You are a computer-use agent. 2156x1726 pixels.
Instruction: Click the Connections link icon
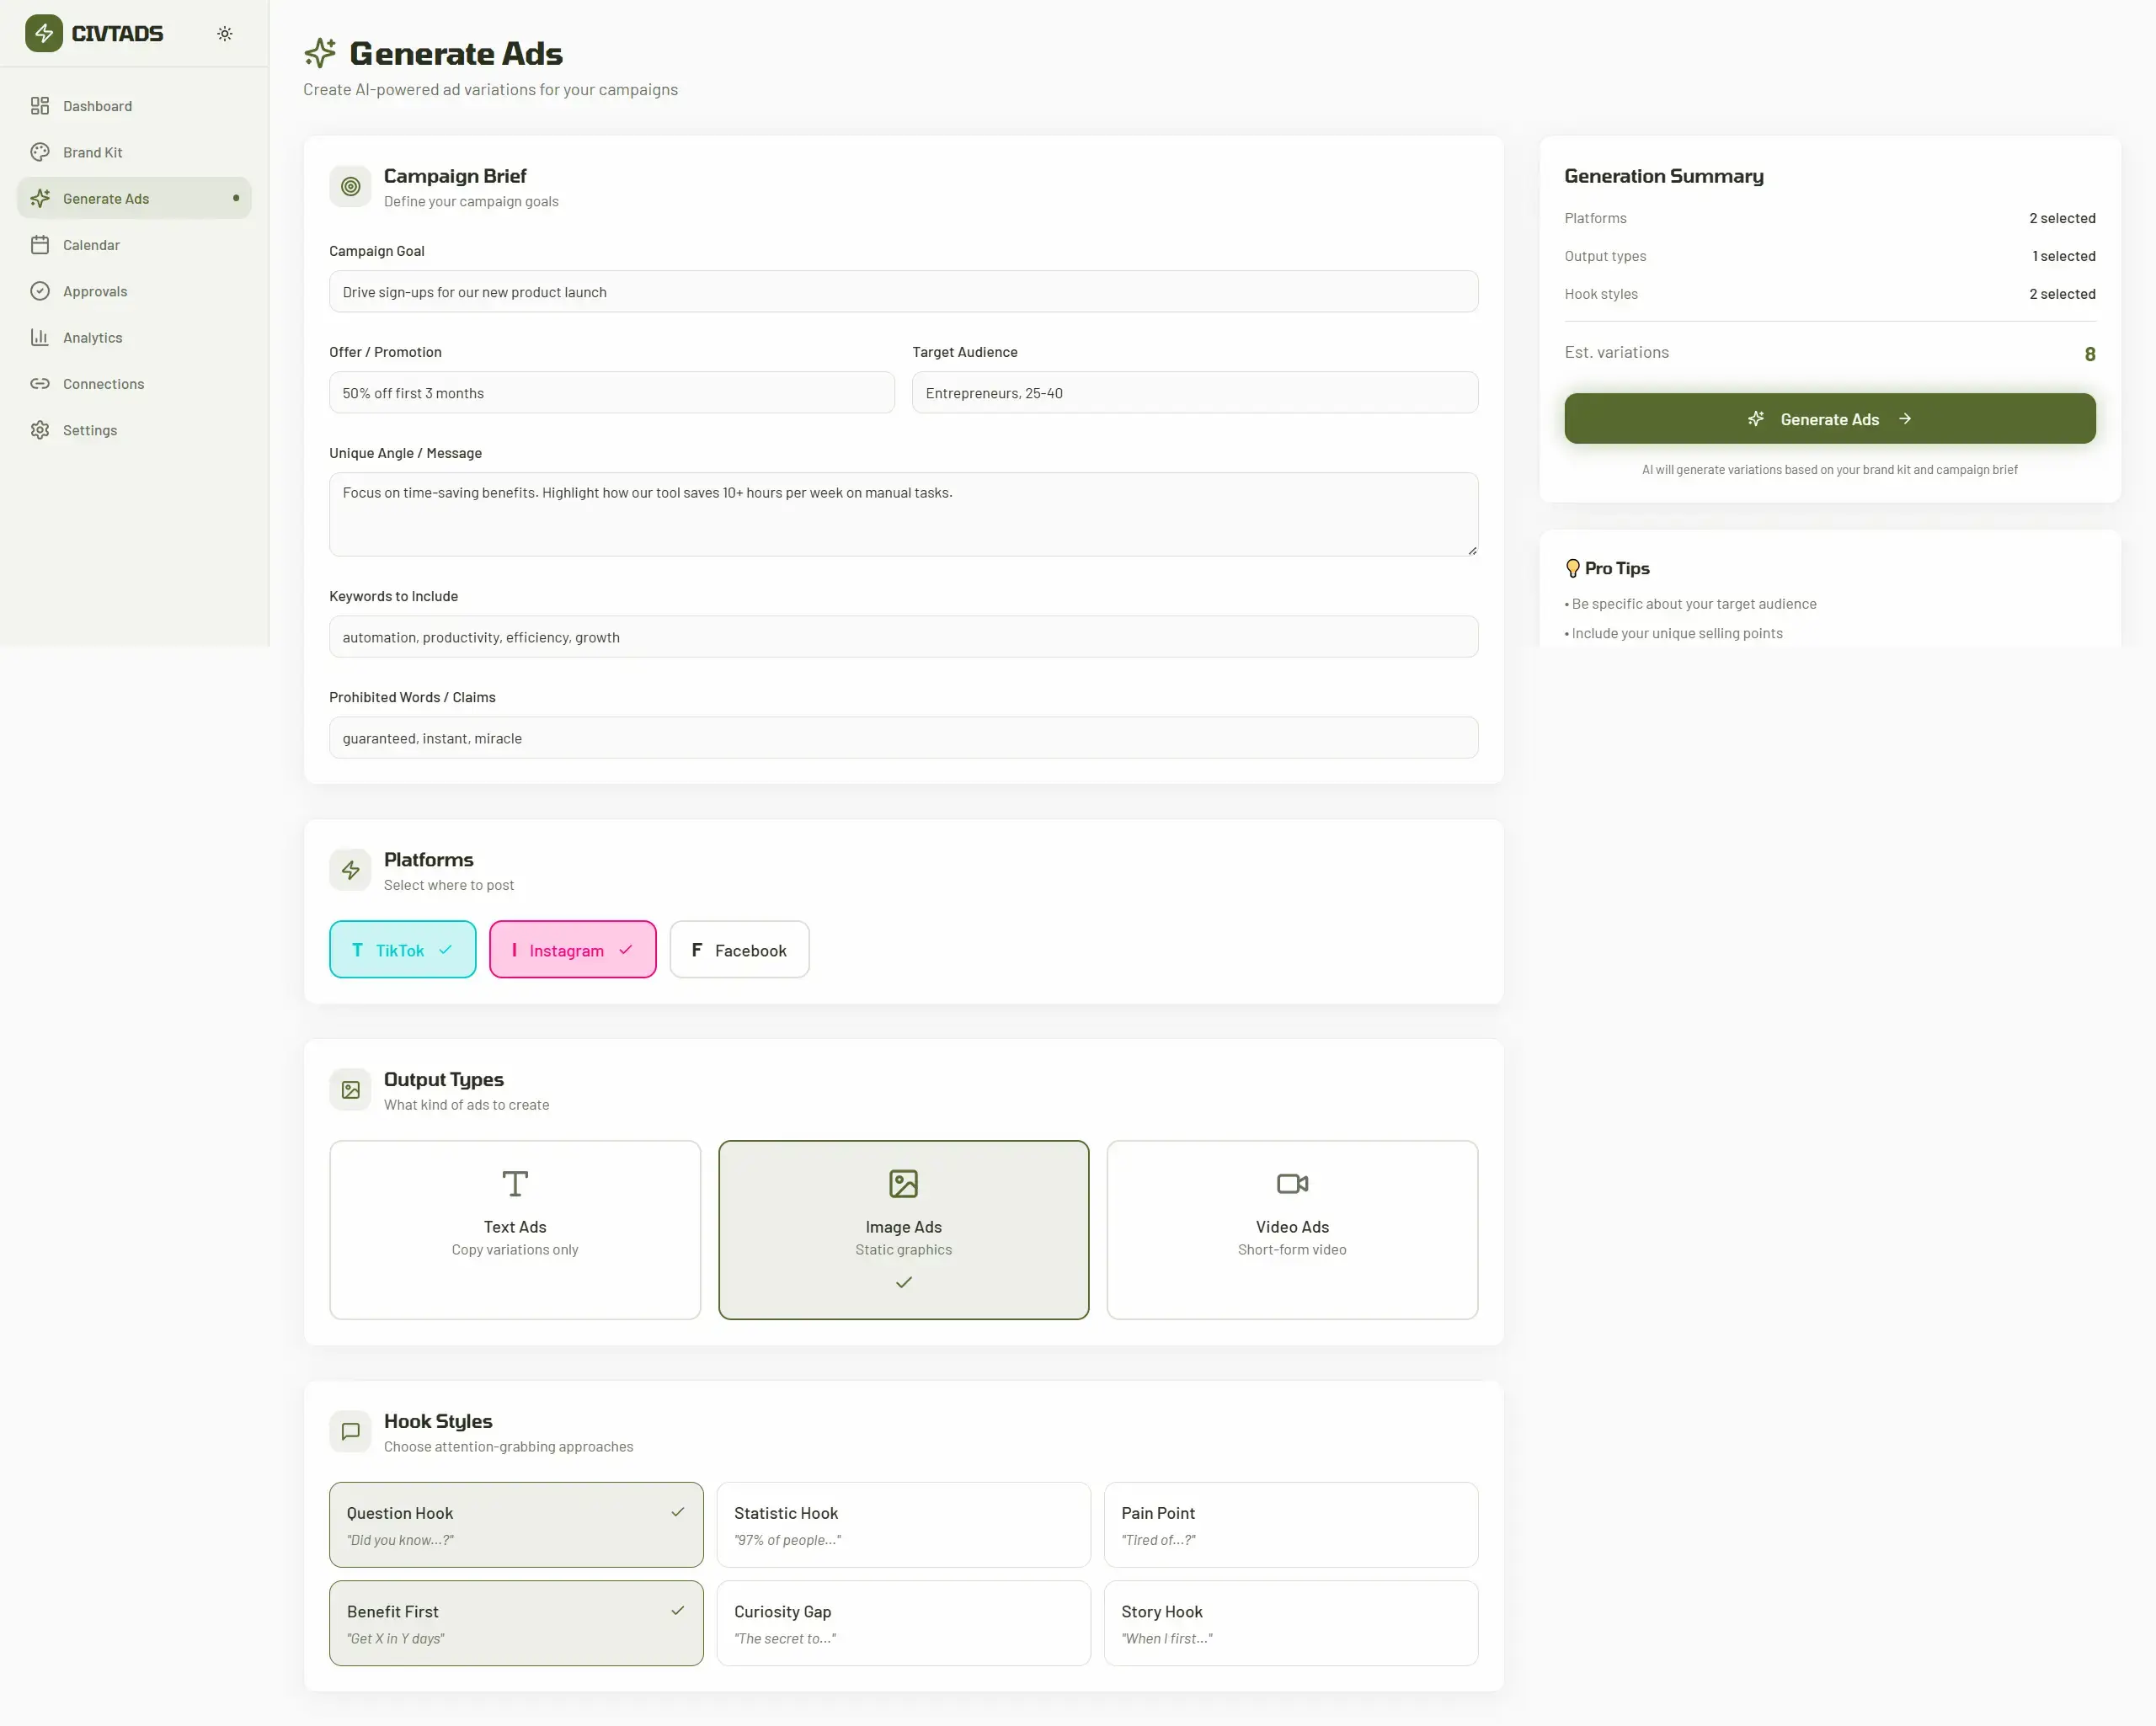click(40, 383)
